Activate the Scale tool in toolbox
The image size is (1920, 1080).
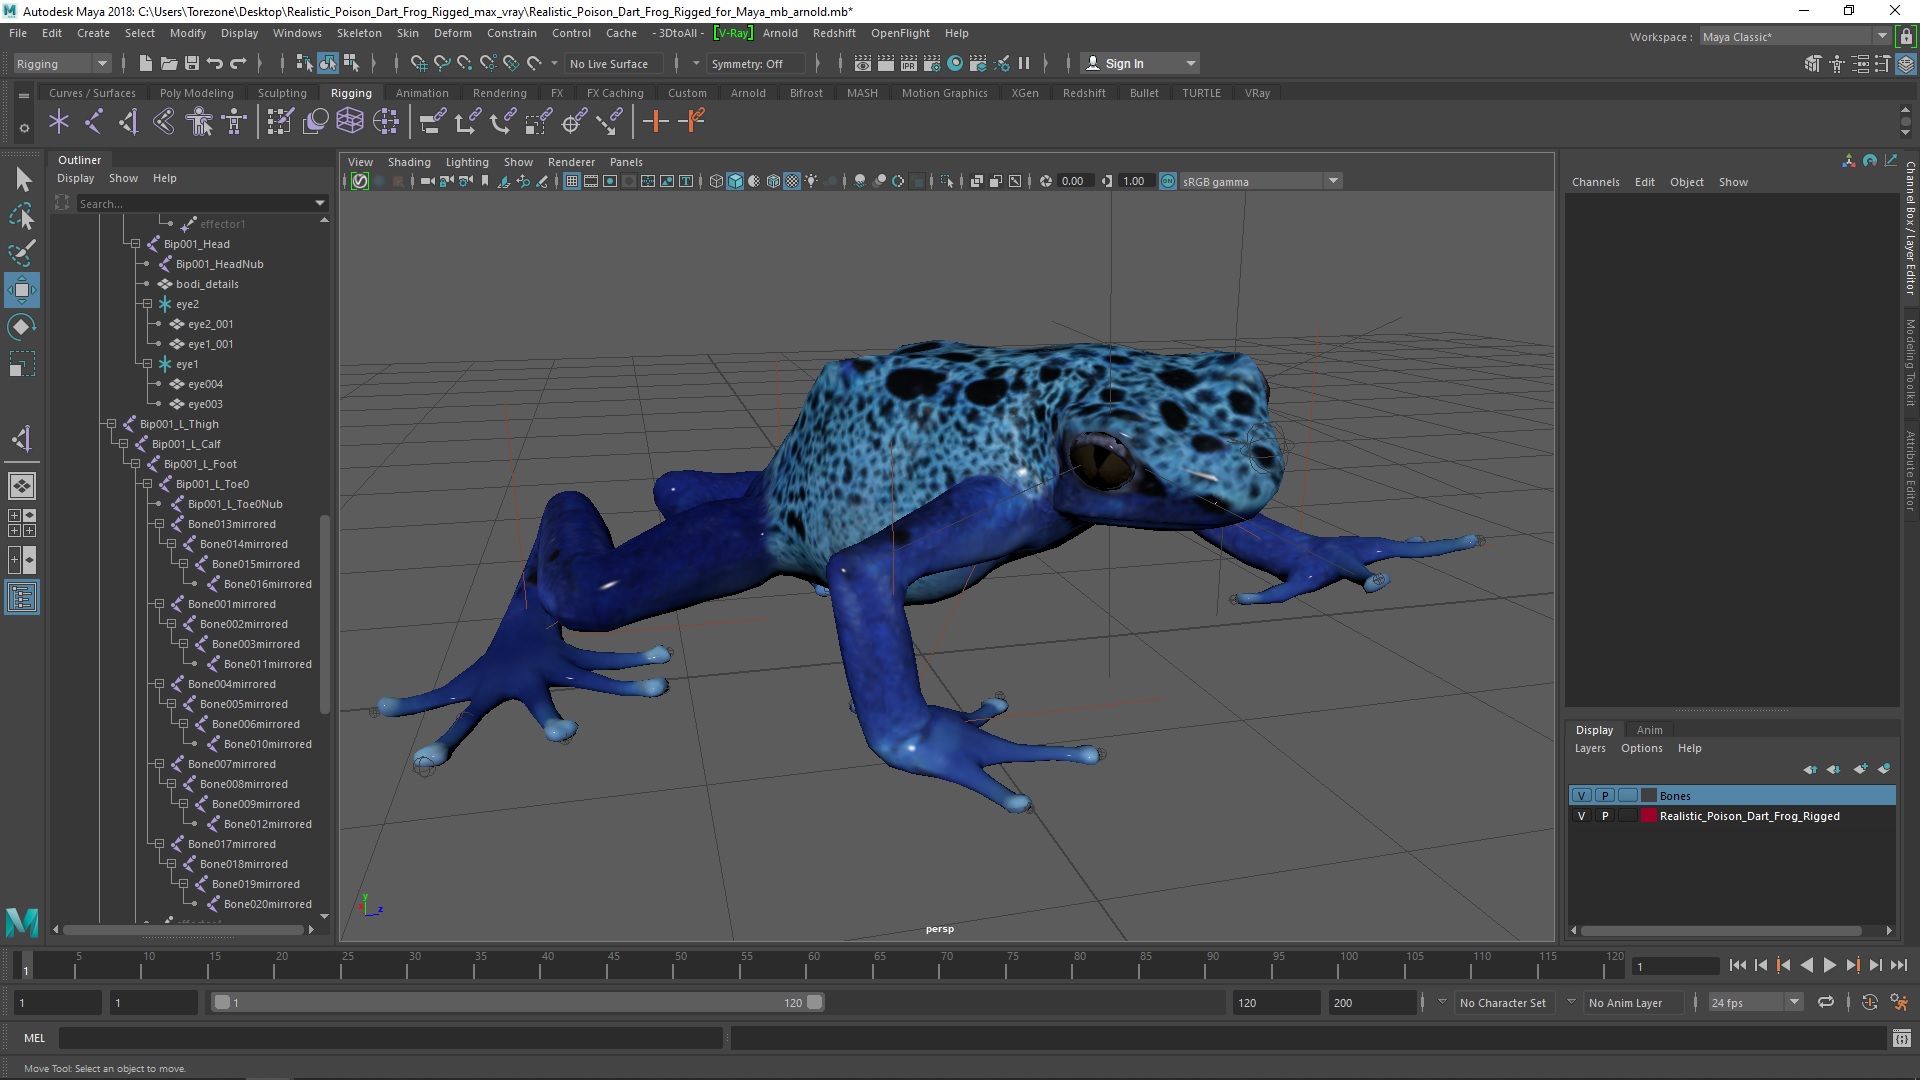(x=22, y=364)
